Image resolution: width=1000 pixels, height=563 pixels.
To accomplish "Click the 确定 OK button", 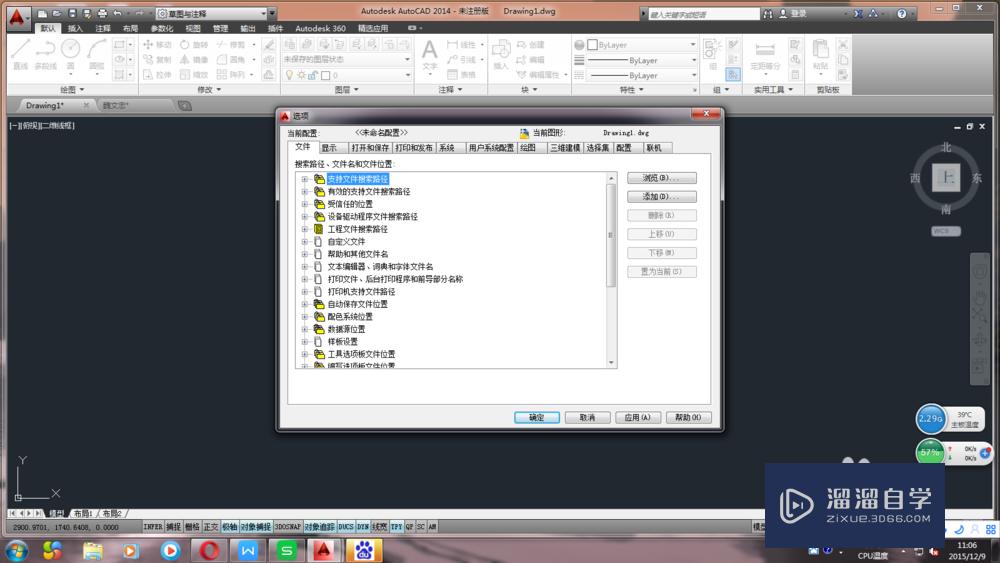I will coord(536,418).
